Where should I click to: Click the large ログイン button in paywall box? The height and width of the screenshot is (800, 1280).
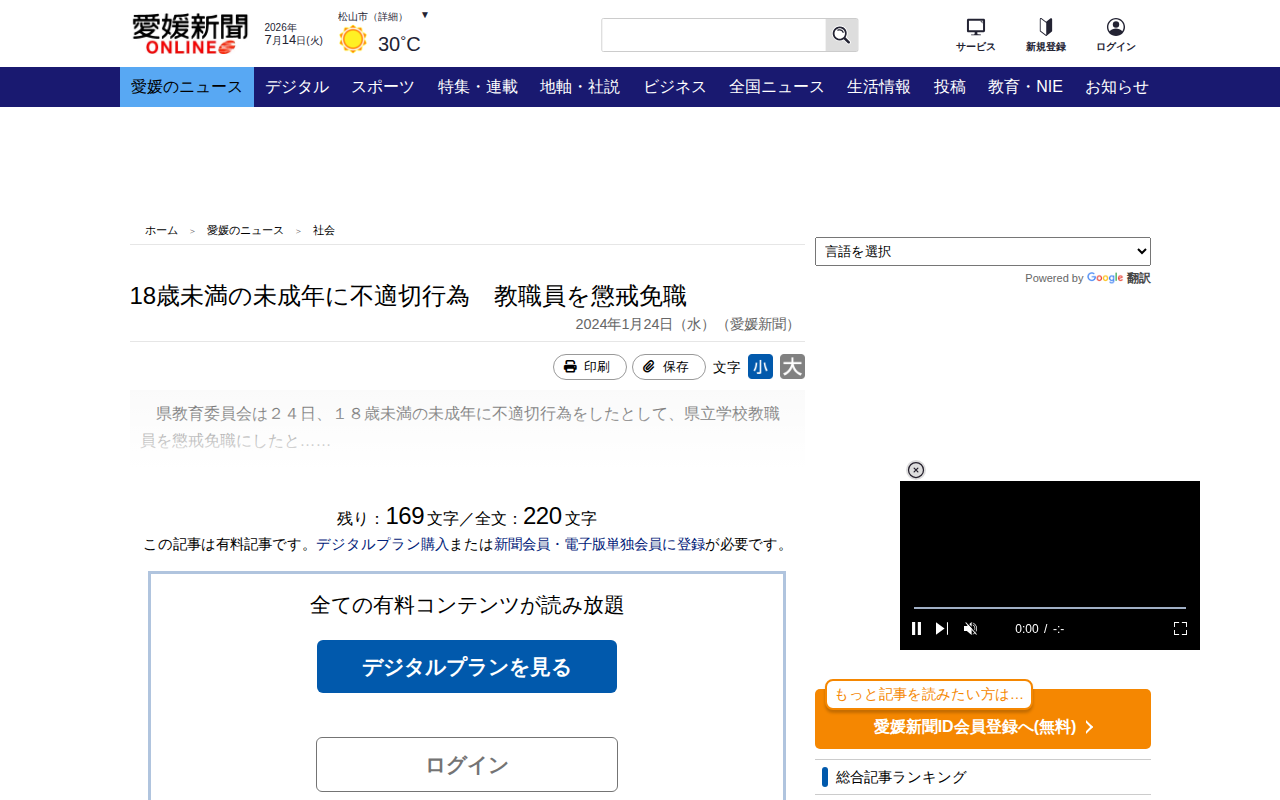tap(467, 765)
